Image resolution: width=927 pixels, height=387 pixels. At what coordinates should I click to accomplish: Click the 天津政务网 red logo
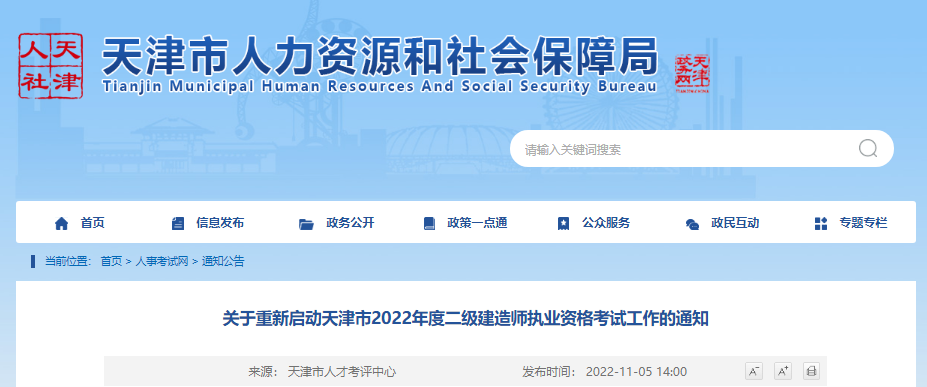[692, 74]
